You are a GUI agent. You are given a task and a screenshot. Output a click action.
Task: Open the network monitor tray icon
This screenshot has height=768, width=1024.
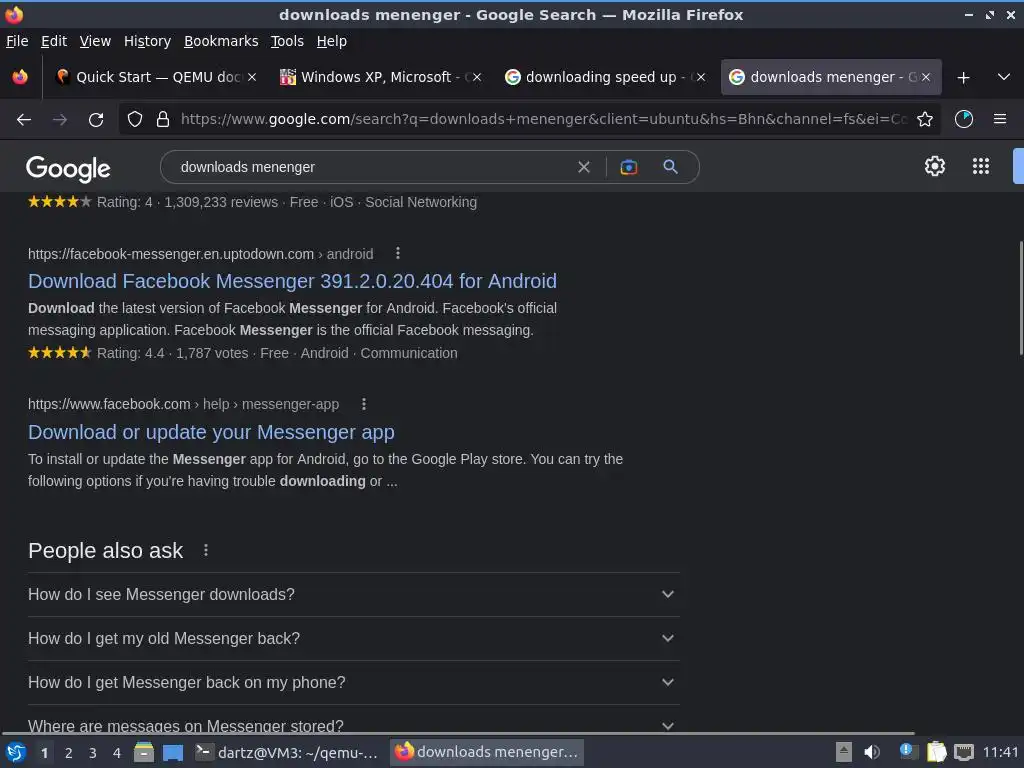pos(964,752)
